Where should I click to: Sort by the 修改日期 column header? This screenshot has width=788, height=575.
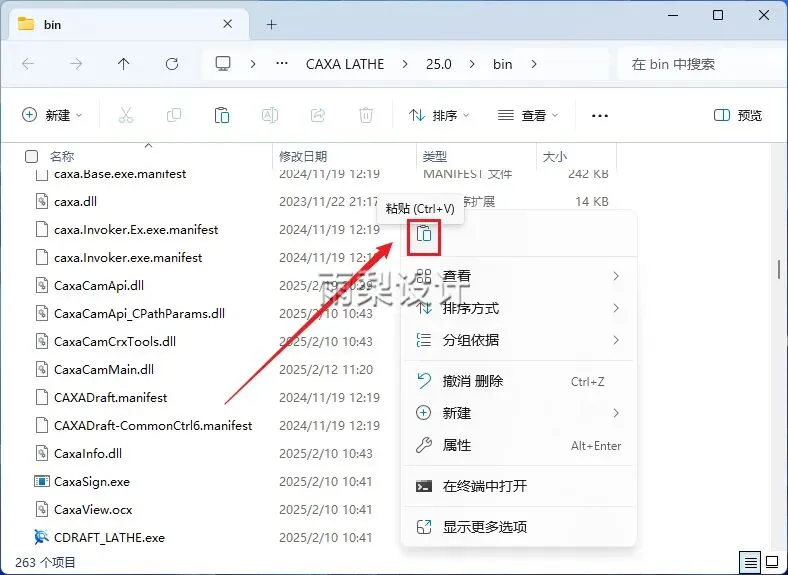[x=303, y=156]
